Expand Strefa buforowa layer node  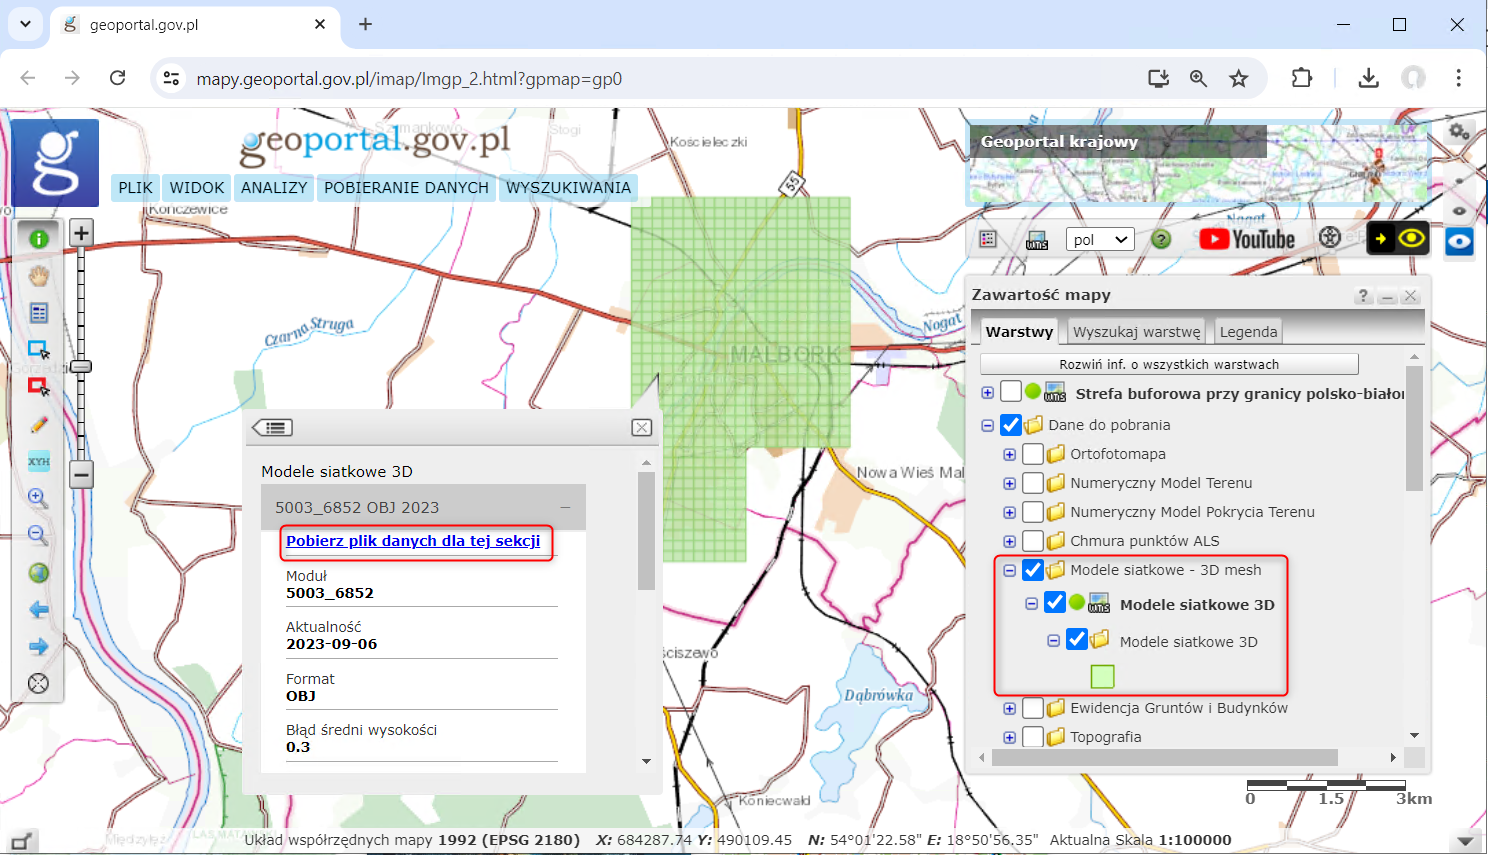click(x=988, y=393)
